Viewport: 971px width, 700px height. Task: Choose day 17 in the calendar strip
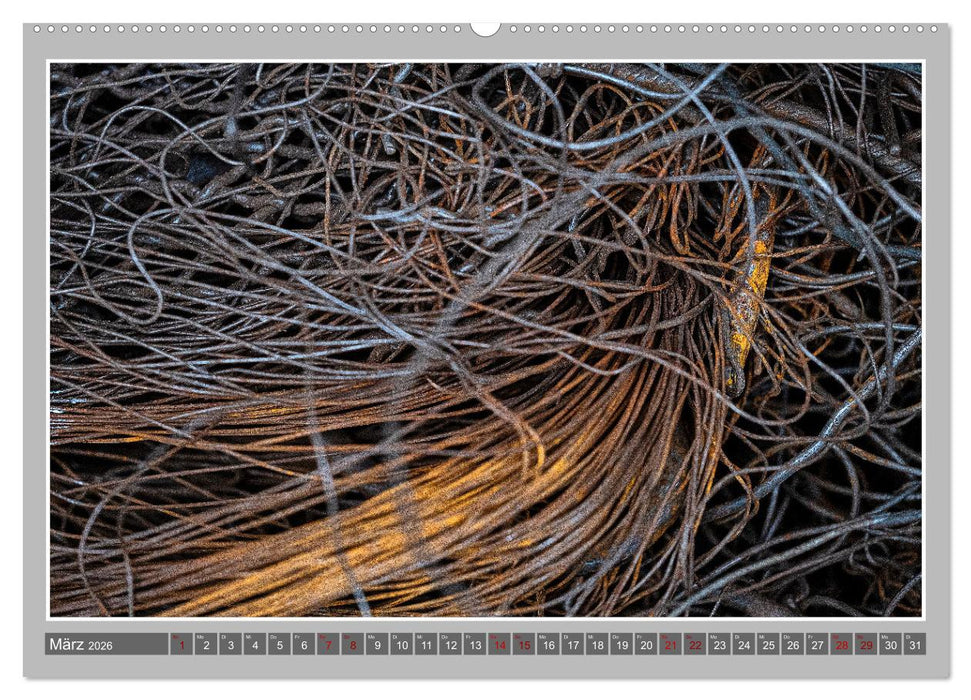[x=572, y=645]
